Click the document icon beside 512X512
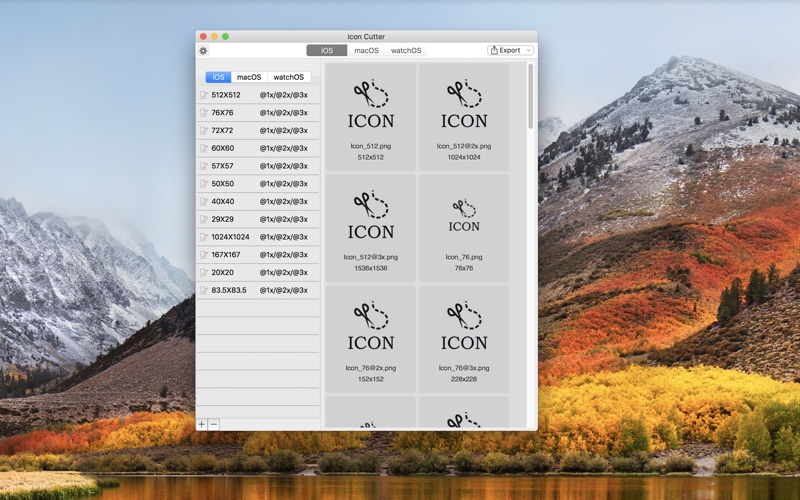 (204, 95)
